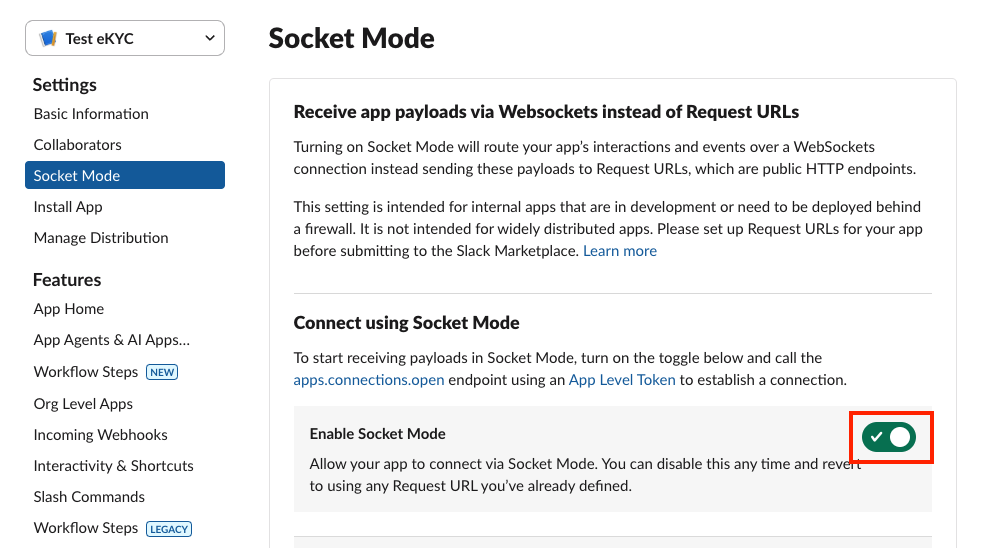The height and width of the screenshot is (548, 991).
Task: Select Socket Mode in the sidebar
Action: [77, 176]
